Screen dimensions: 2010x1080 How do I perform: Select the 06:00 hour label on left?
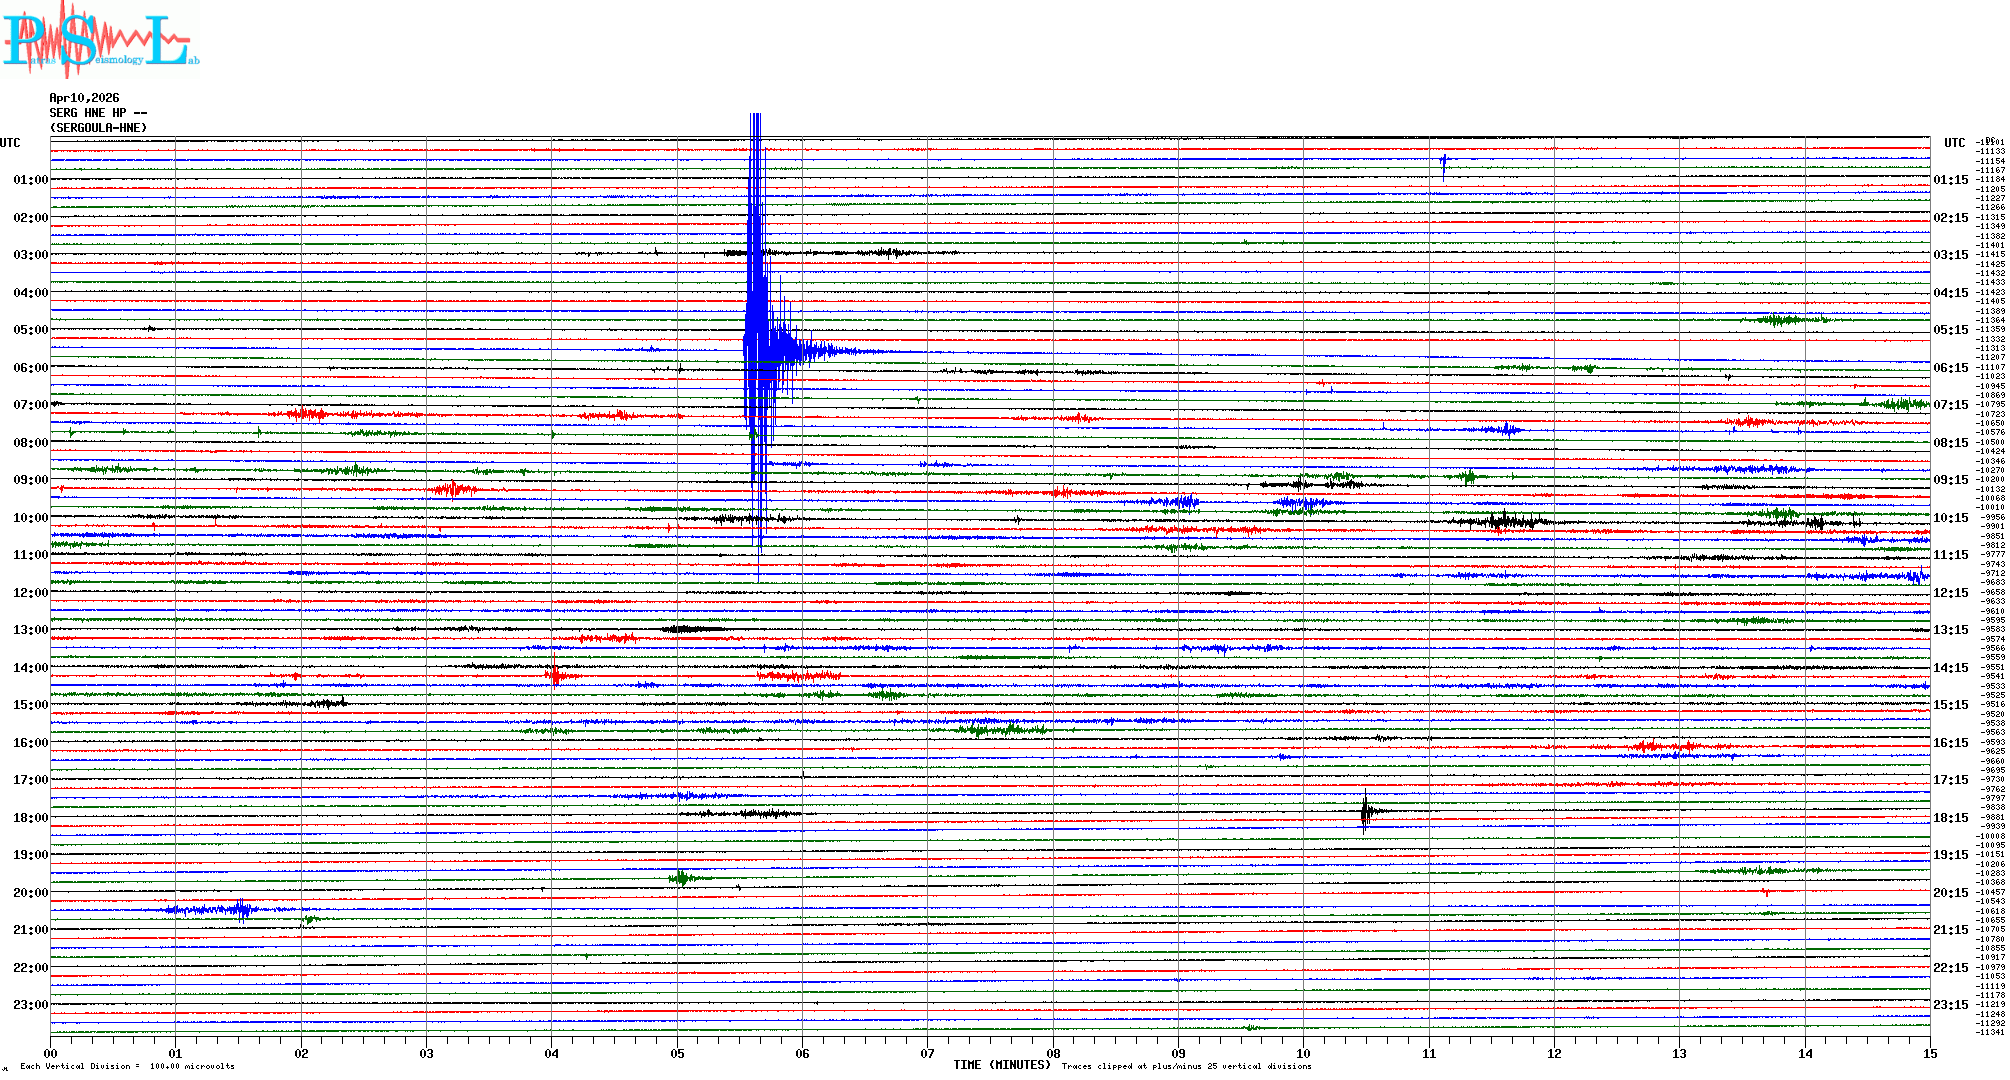(30, 368)
